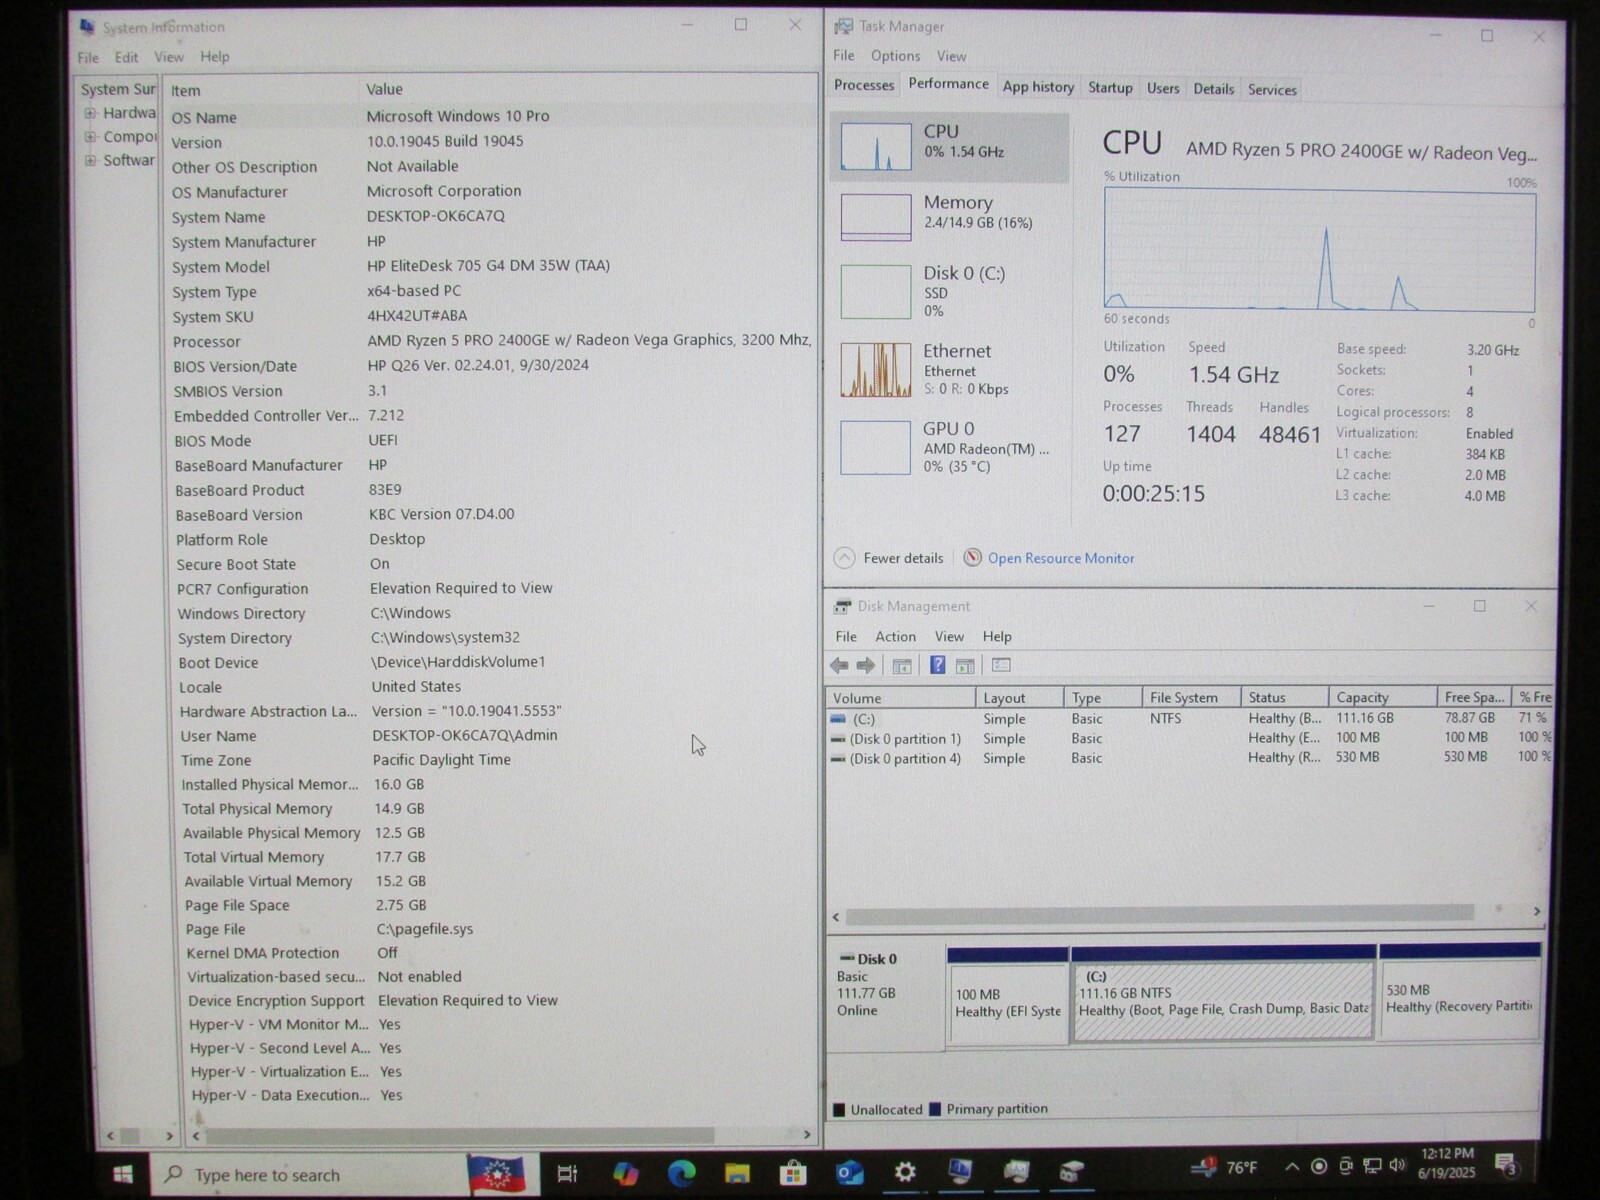Click the Back arrow in Disk Management toolbar
The height and width of the screenshot is (1200, 1600).
[x=839, y=666]
